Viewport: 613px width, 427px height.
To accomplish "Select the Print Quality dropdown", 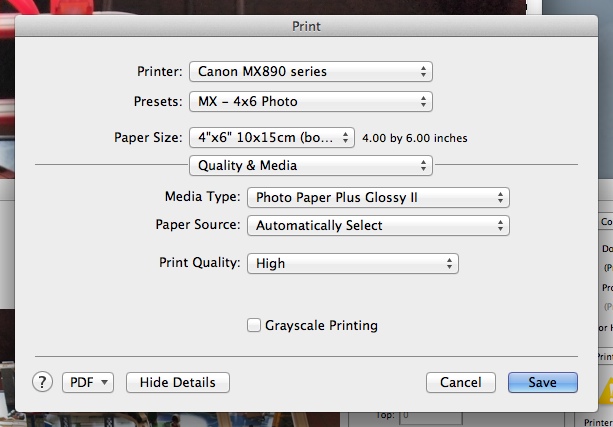I will 352,263.
